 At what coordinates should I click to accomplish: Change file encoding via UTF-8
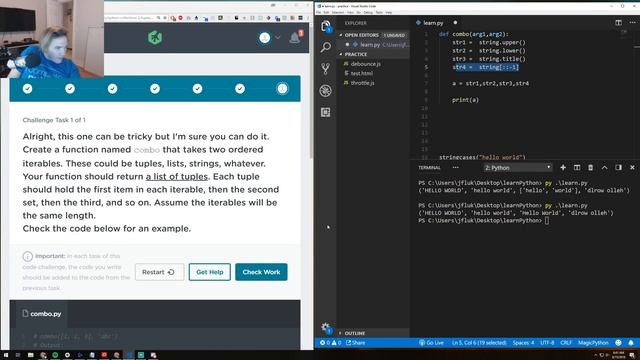pyautogui.click(x=547, y=342)
